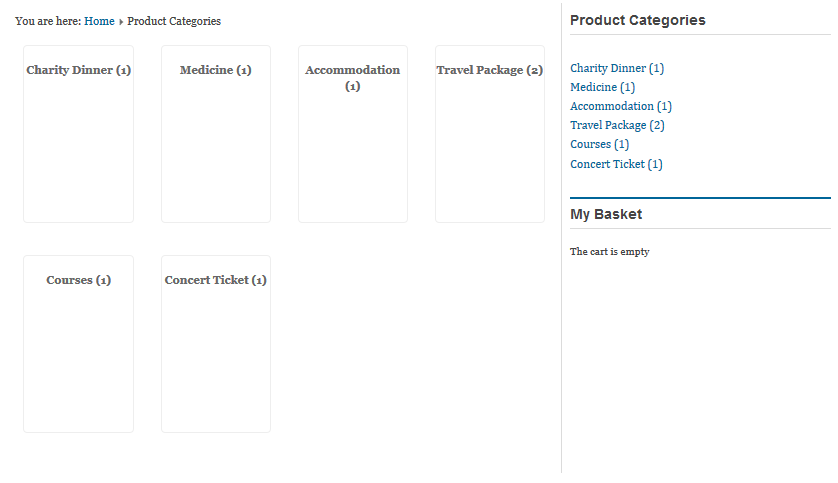The image size is (838, 483).
Task: Open the Travel Package (2) tile heading
Action: [489, 70]
